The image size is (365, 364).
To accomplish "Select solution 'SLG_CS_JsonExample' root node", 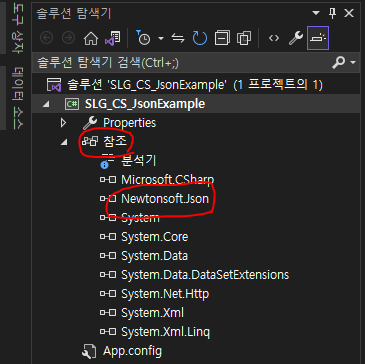I will pyautogui.click(x=196, y=85).
